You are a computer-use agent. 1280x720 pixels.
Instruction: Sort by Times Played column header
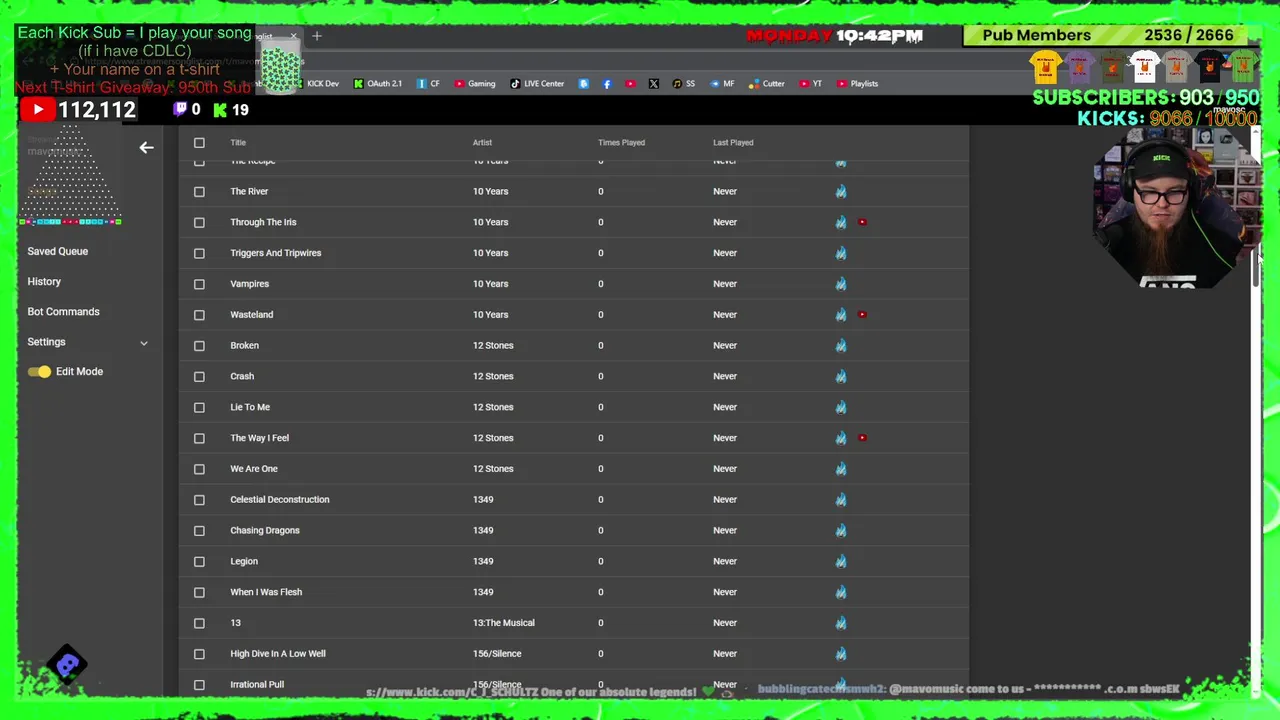[x=621, y=143]
